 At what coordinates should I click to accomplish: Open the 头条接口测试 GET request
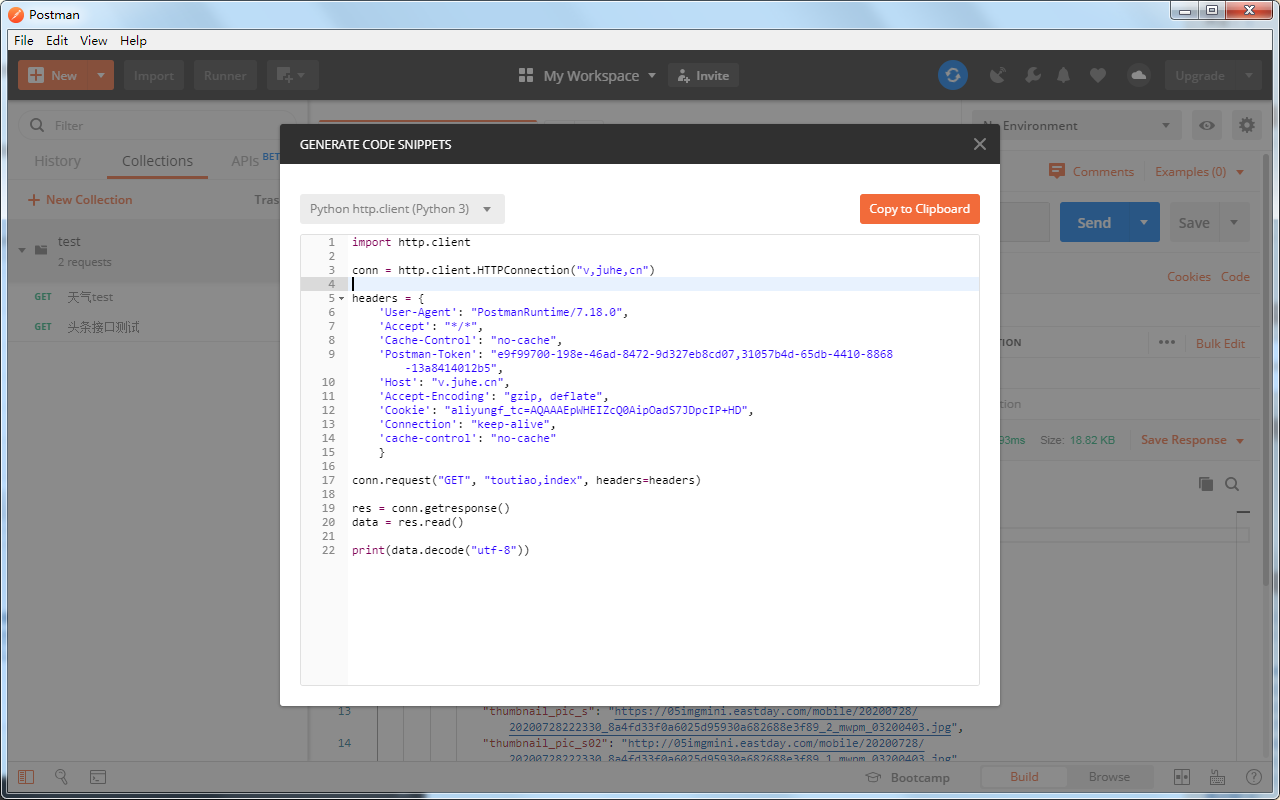(103, 327)
